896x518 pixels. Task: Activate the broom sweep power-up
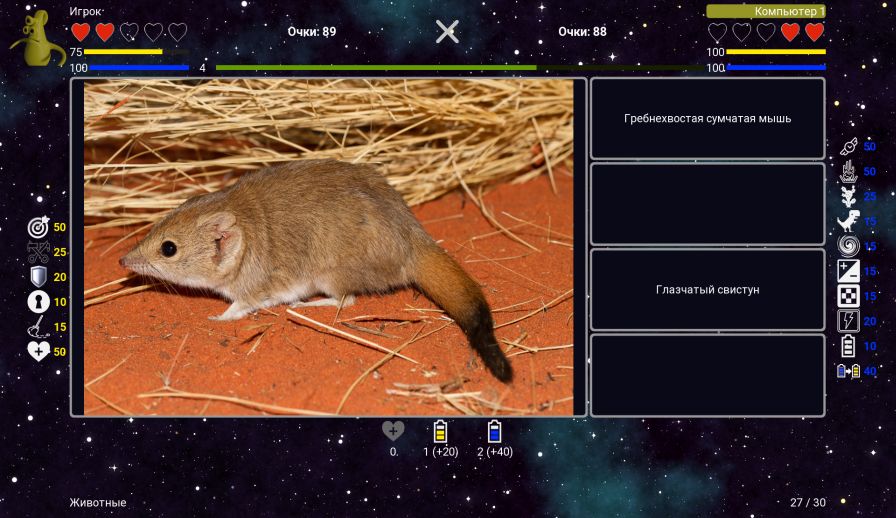point(38,326)
